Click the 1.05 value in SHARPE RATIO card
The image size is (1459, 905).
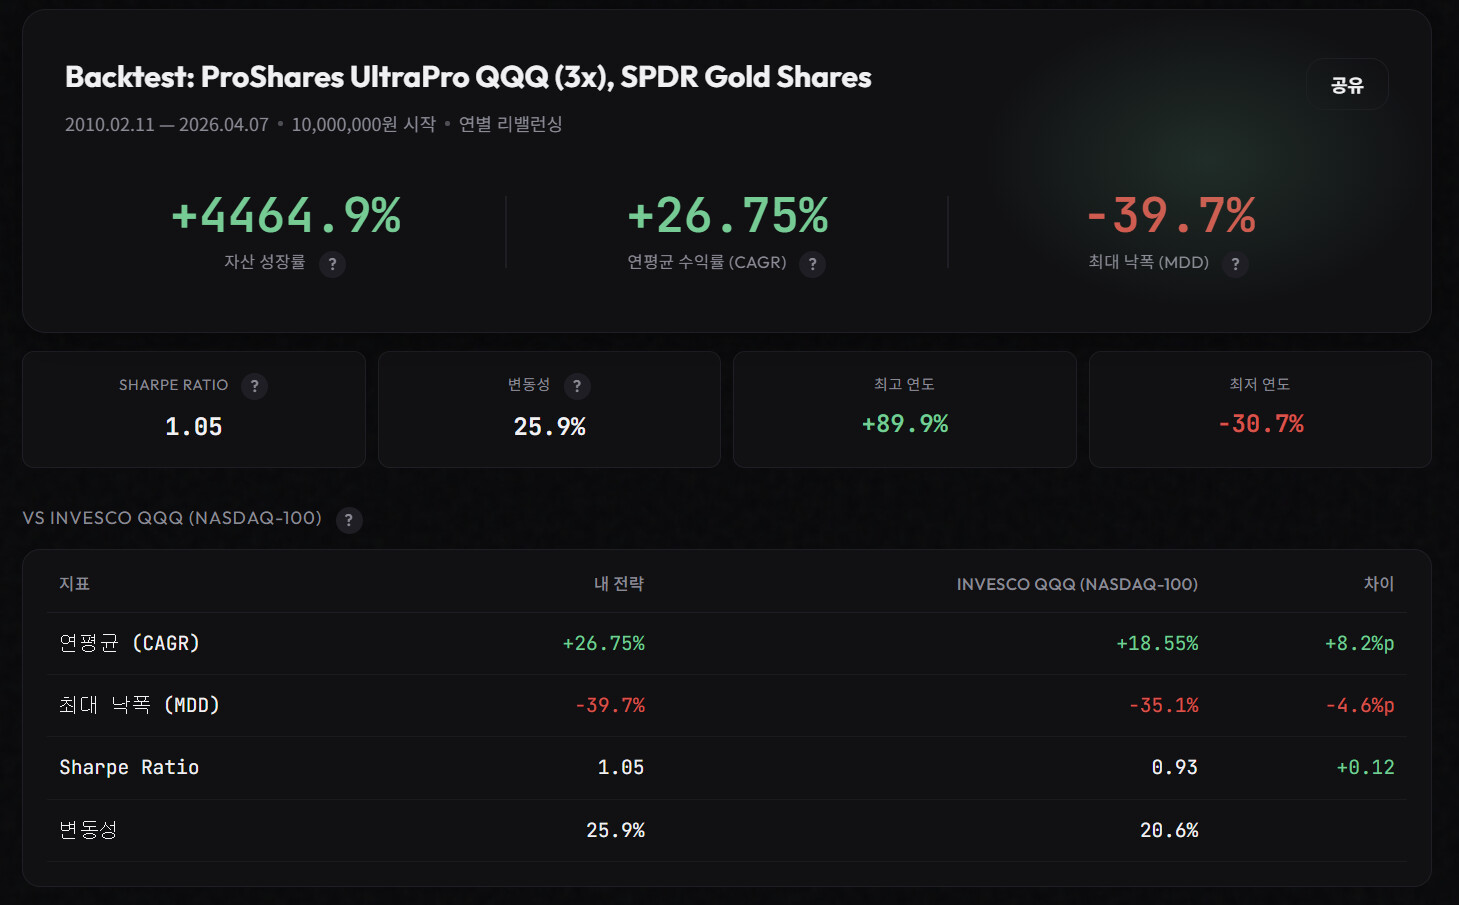(194, 427)
